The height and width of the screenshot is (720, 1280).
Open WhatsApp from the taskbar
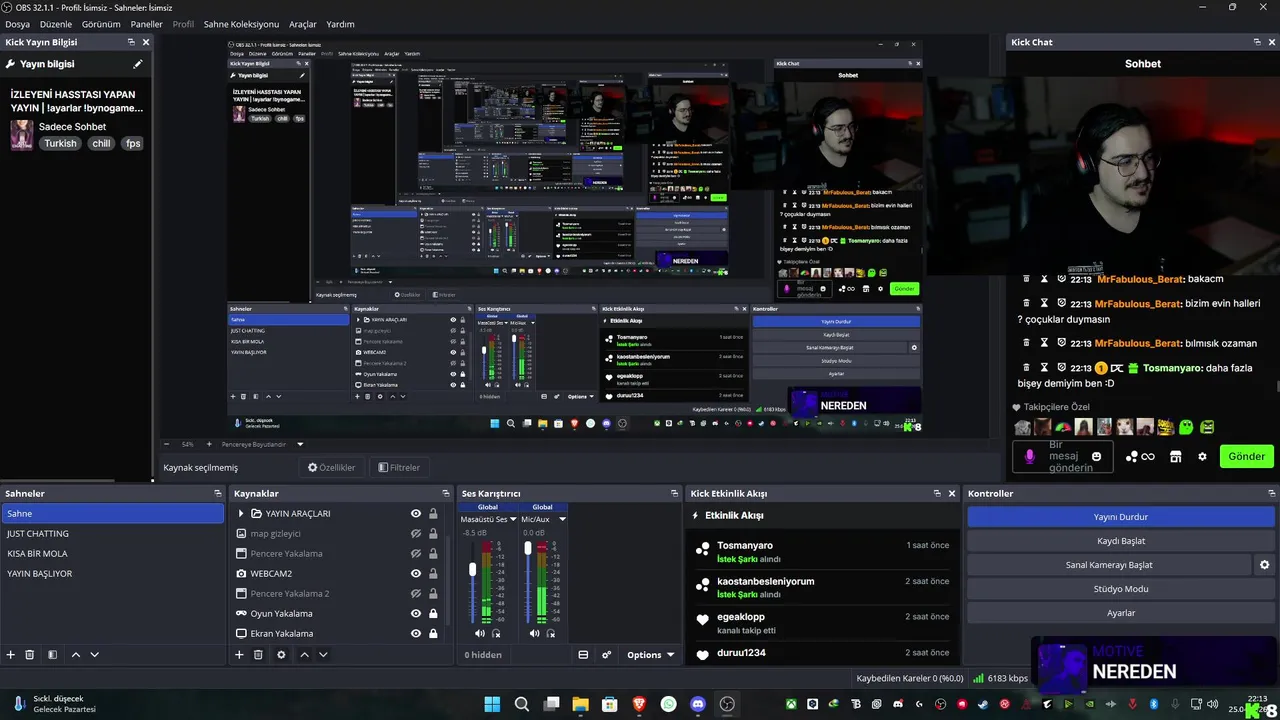[x=668, y=704]
